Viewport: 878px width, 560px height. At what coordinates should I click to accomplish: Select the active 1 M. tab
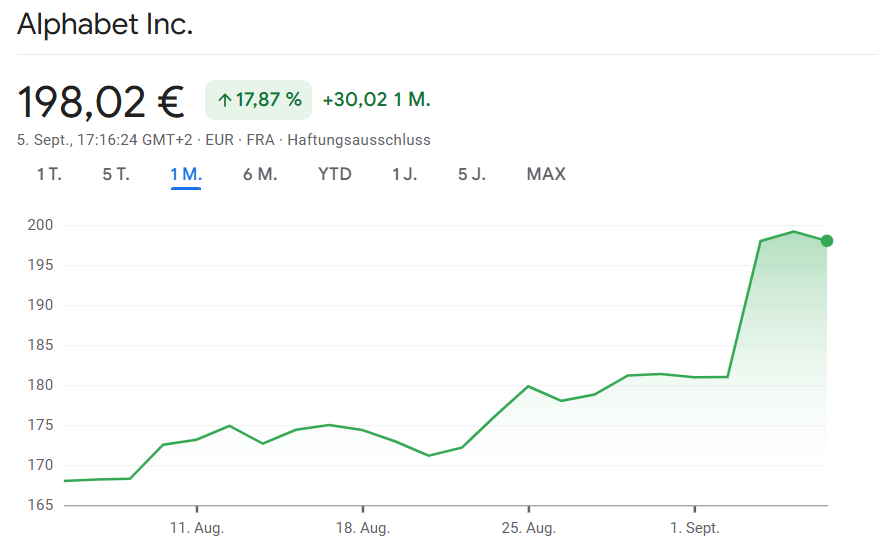186,174
